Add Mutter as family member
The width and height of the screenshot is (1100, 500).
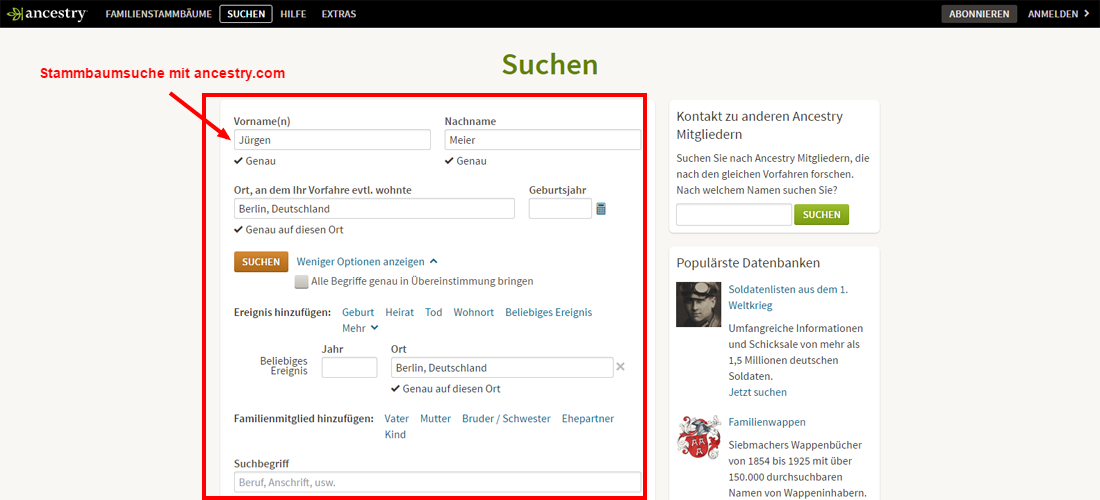pos(436,419)
